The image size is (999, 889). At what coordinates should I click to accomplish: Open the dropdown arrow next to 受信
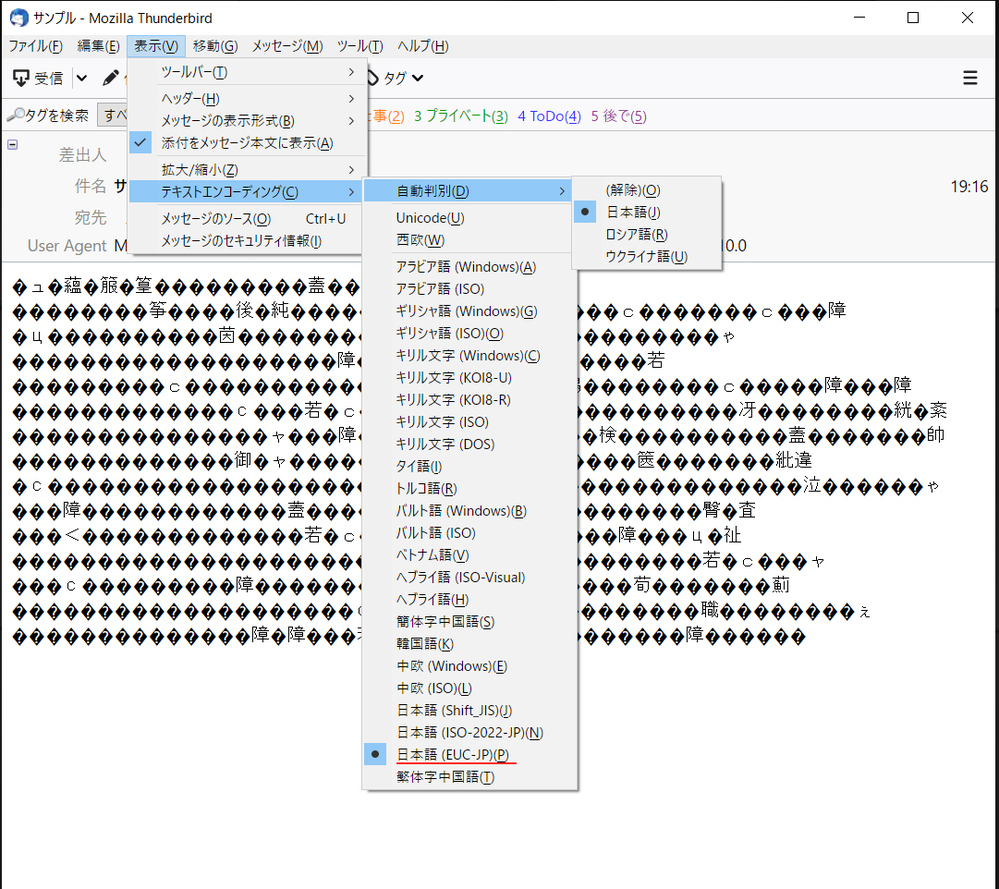point(82,78)
